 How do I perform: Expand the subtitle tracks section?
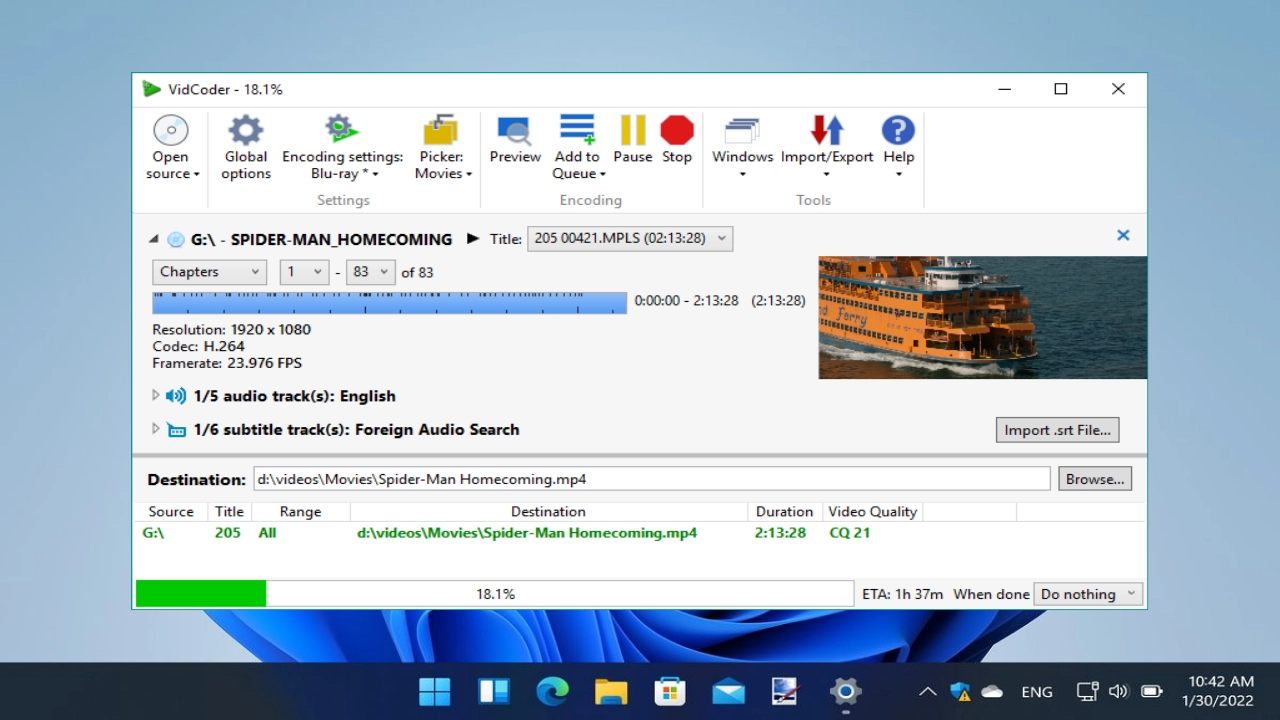click(155, 429)
